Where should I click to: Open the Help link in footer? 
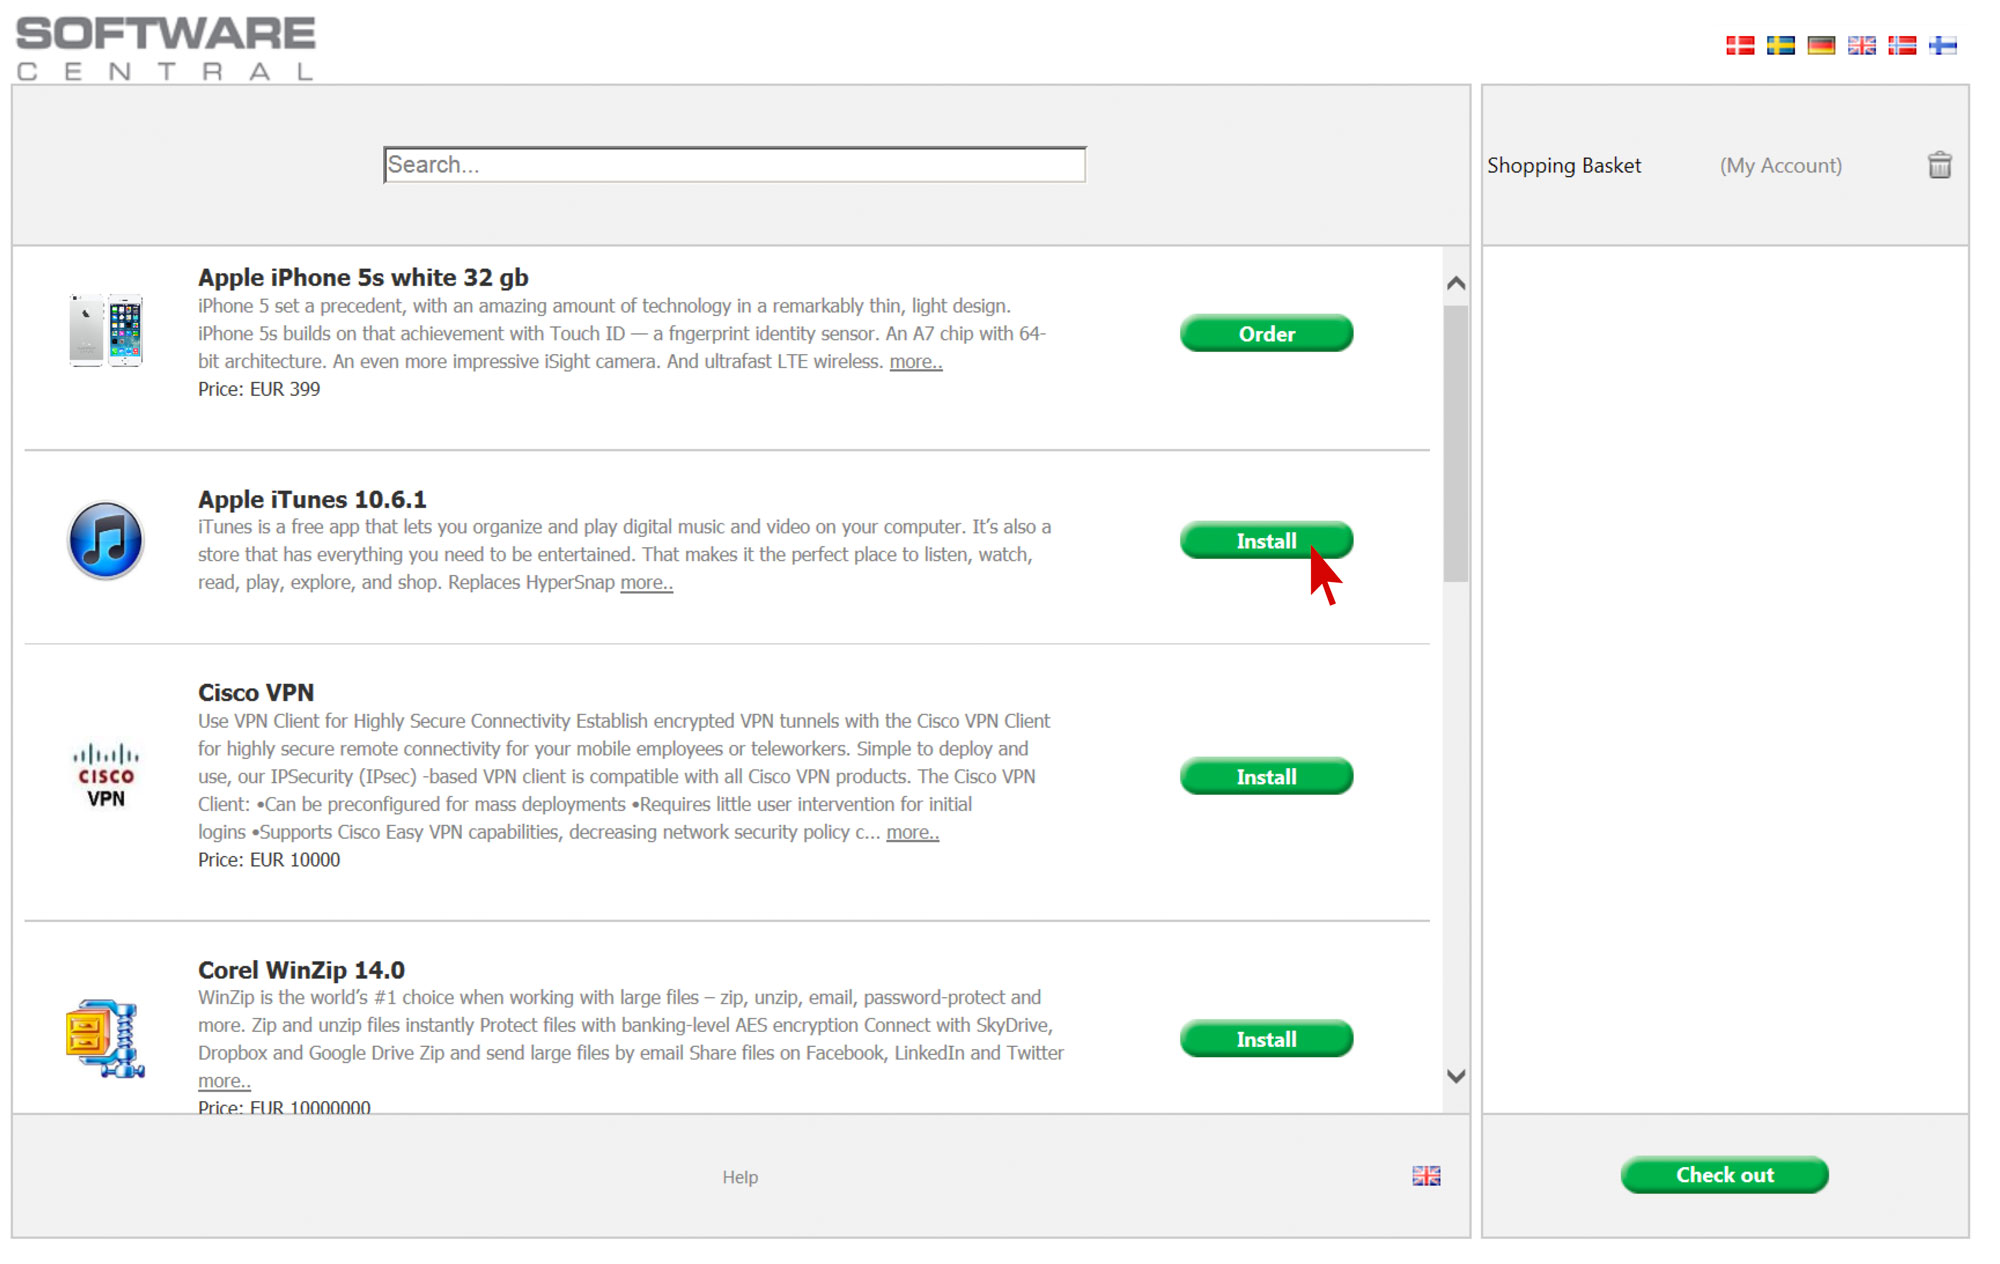pyautogui.click(x=740, y=1177)
